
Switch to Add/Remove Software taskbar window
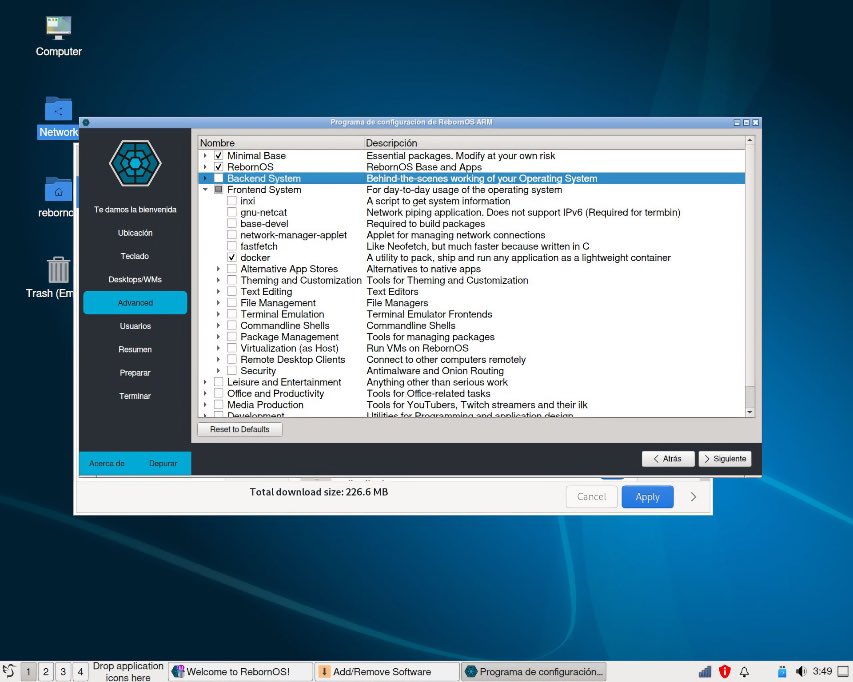tap(387, 672)
